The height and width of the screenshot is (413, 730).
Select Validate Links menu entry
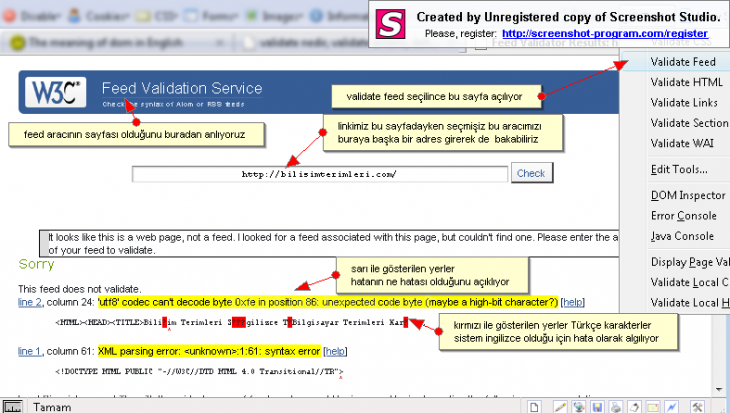[684, 103]
